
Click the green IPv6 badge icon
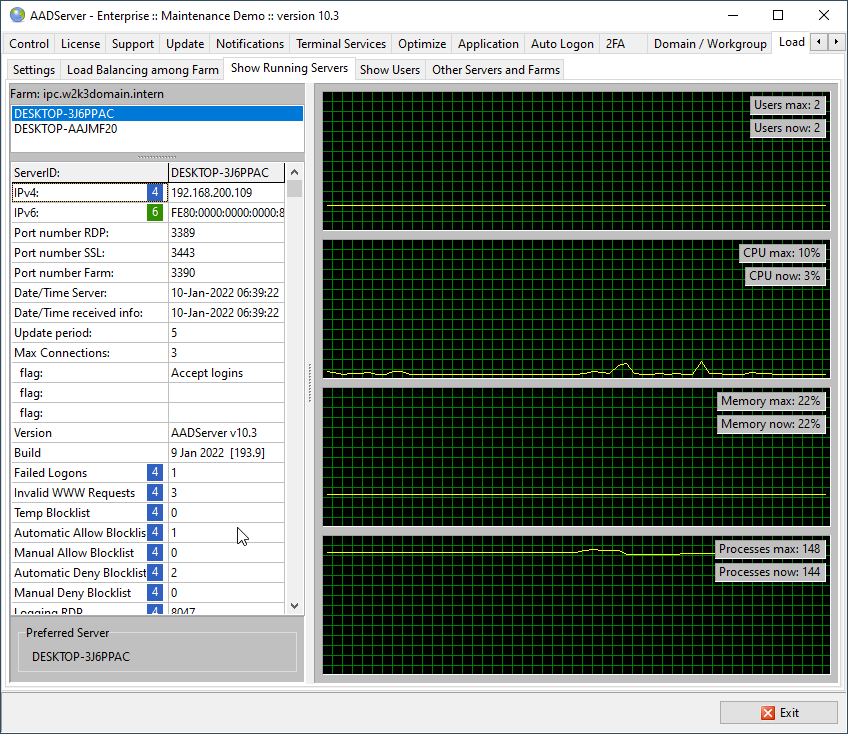[155, 213]
